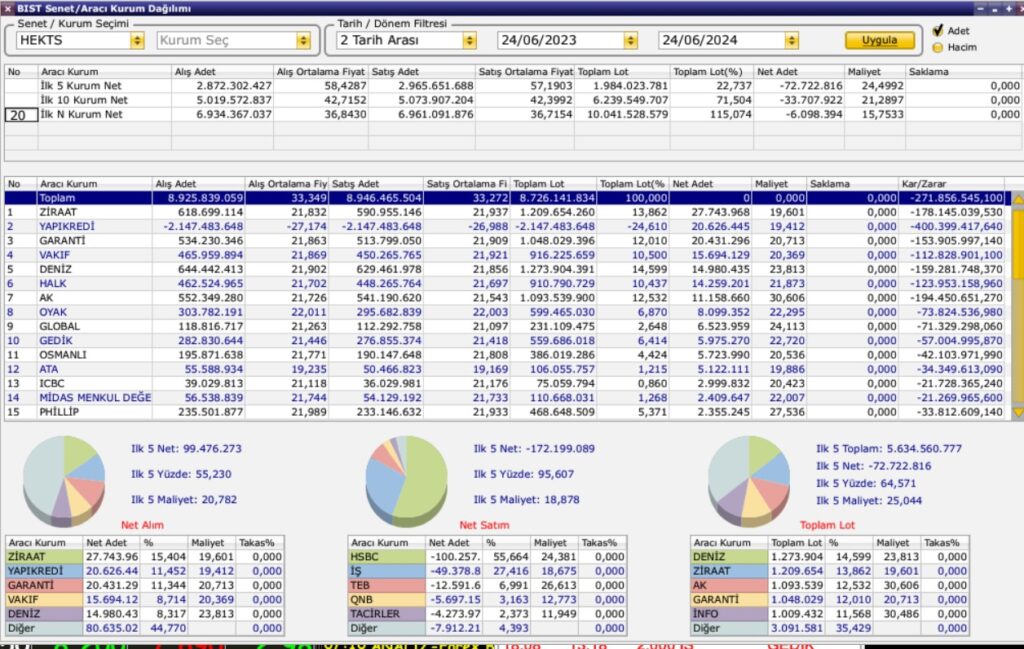Click DENİZ green swatch in Toplam Lot table
Viewport: 1024px width, 649px height.
click(x=729, y=557)
